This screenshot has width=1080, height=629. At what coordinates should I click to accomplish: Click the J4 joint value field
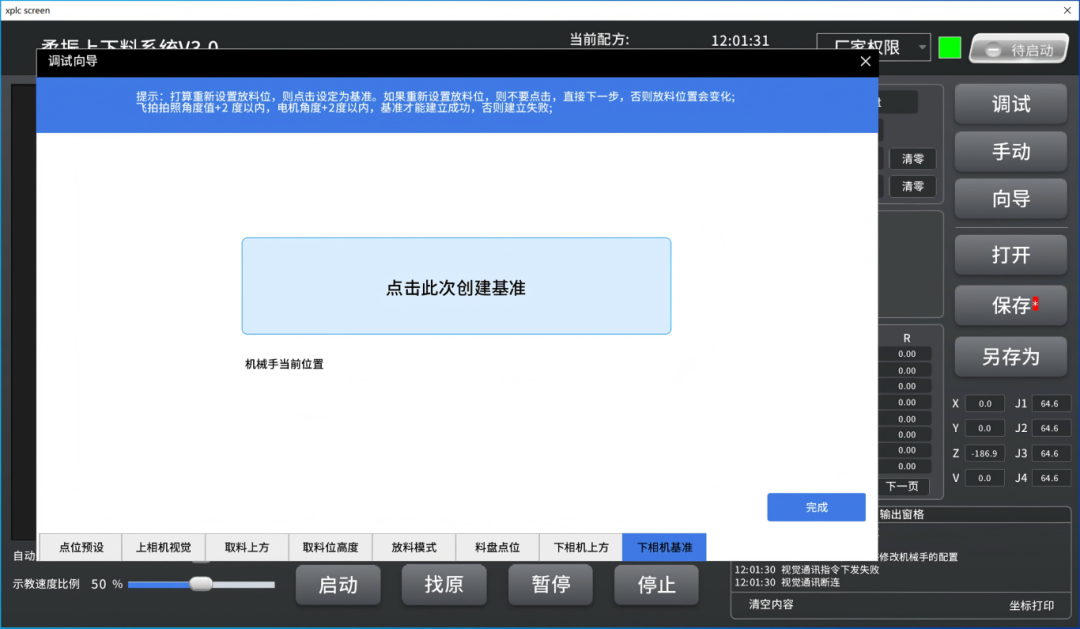[x=1050, y=478]
